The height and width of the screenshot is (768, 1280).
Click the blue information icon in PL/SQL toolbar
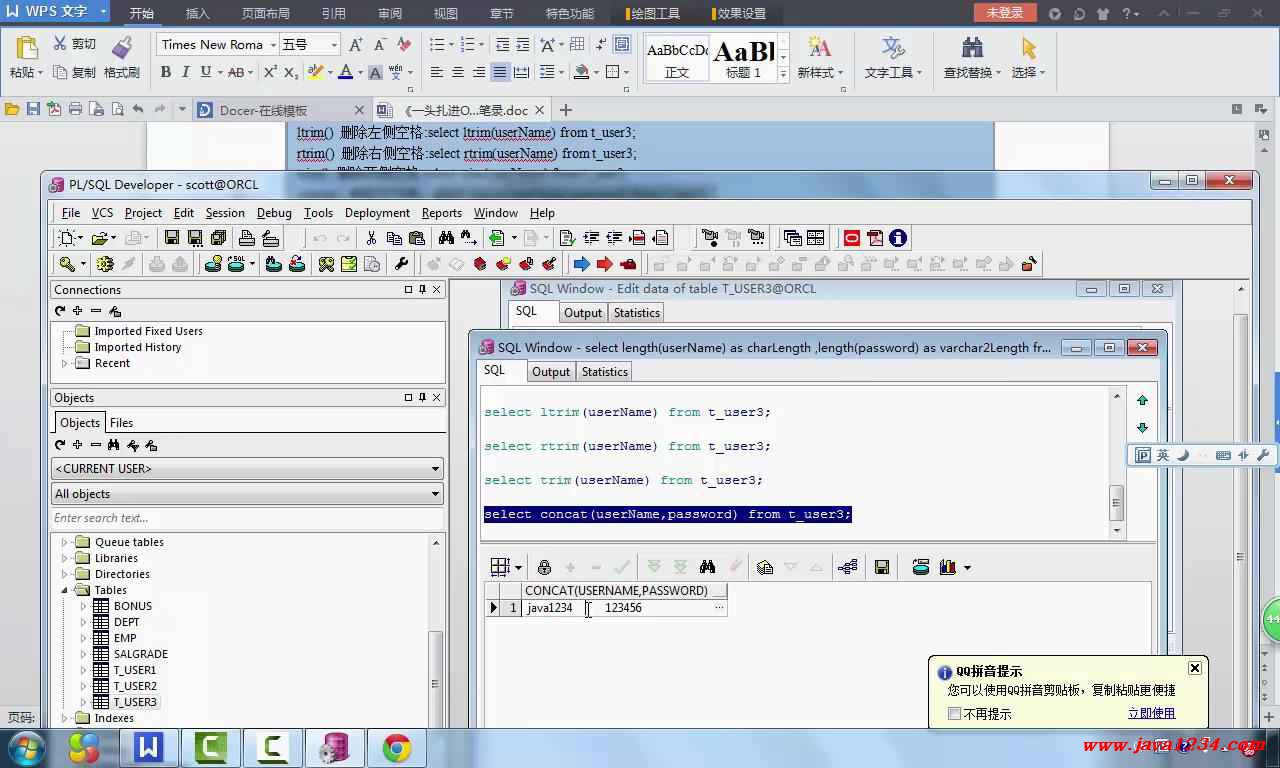coord(898,238)
